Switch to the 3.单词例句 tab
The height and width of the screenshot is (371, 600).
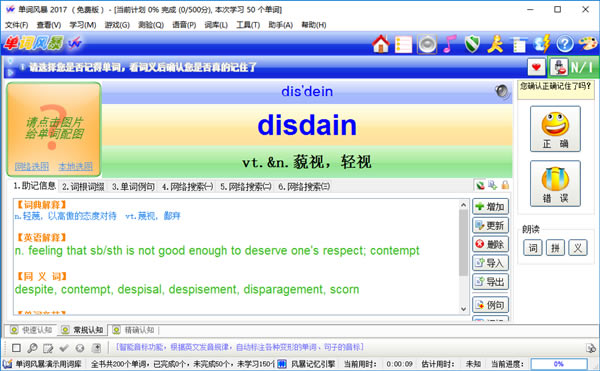(133, 187)
